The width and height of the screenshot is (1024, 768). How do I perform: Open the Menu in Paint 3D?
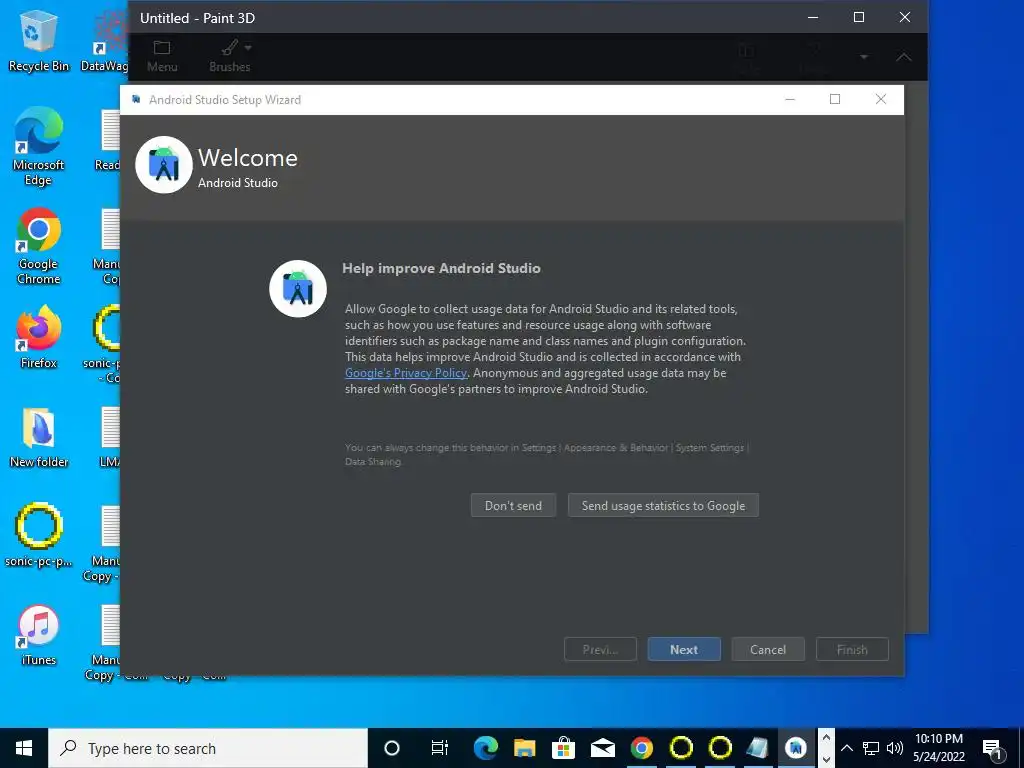pyautogui.click(x=162, y=56)
